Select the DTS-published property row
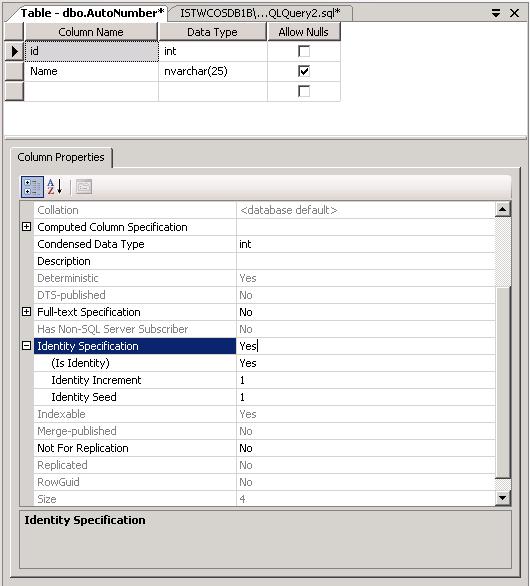 pos(135,295)
